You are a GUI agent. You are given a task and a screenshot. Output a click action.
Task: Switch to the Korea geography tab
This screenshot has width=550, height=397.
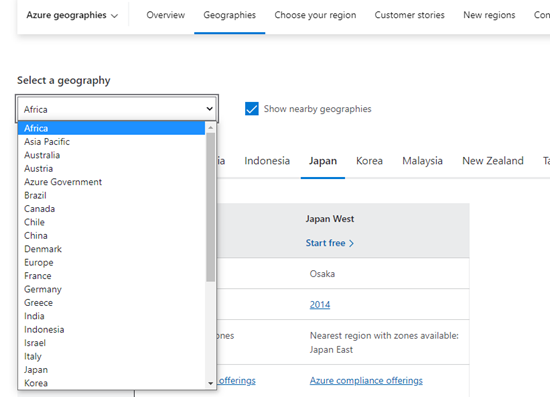(x=369, y=161)
